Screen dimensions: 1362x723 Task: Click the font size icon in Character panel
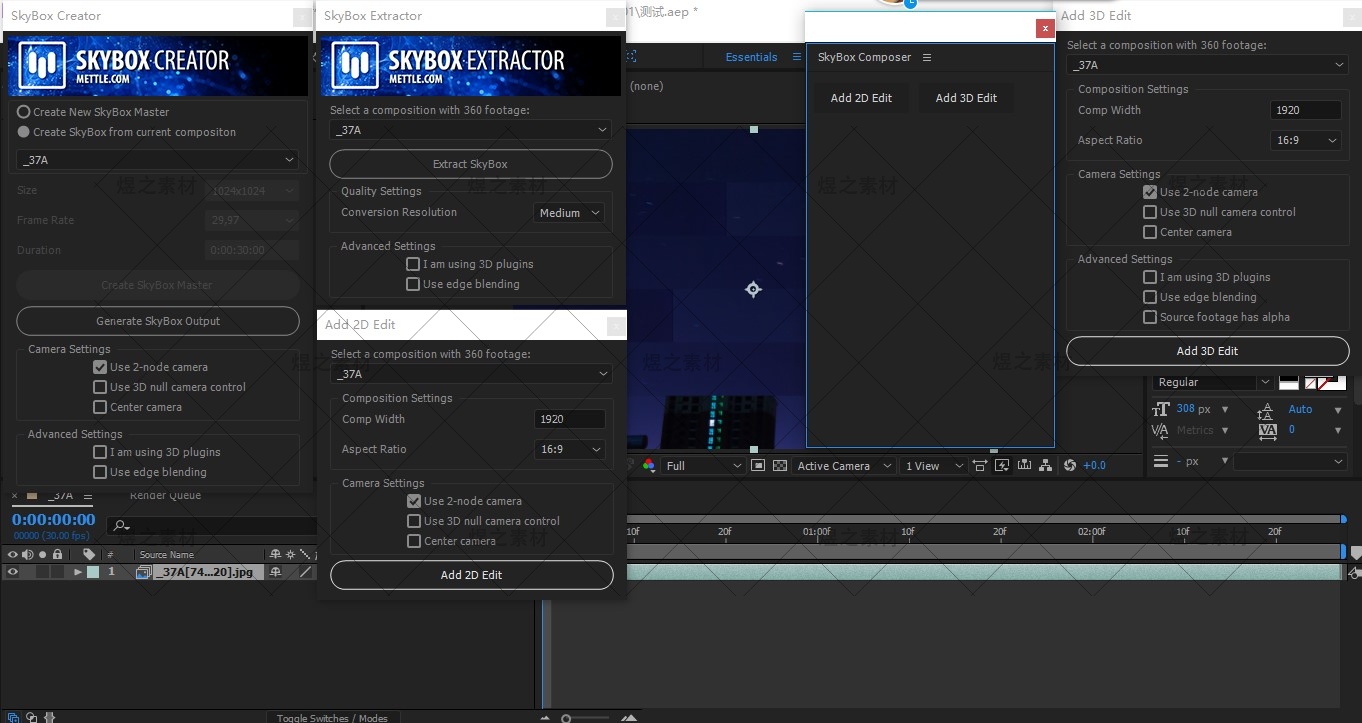pos(1160,409)
